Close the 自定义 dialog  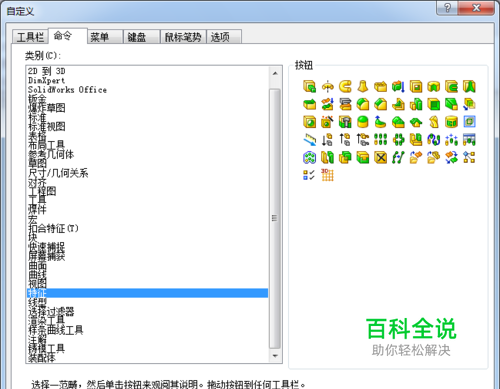(476, 8)
